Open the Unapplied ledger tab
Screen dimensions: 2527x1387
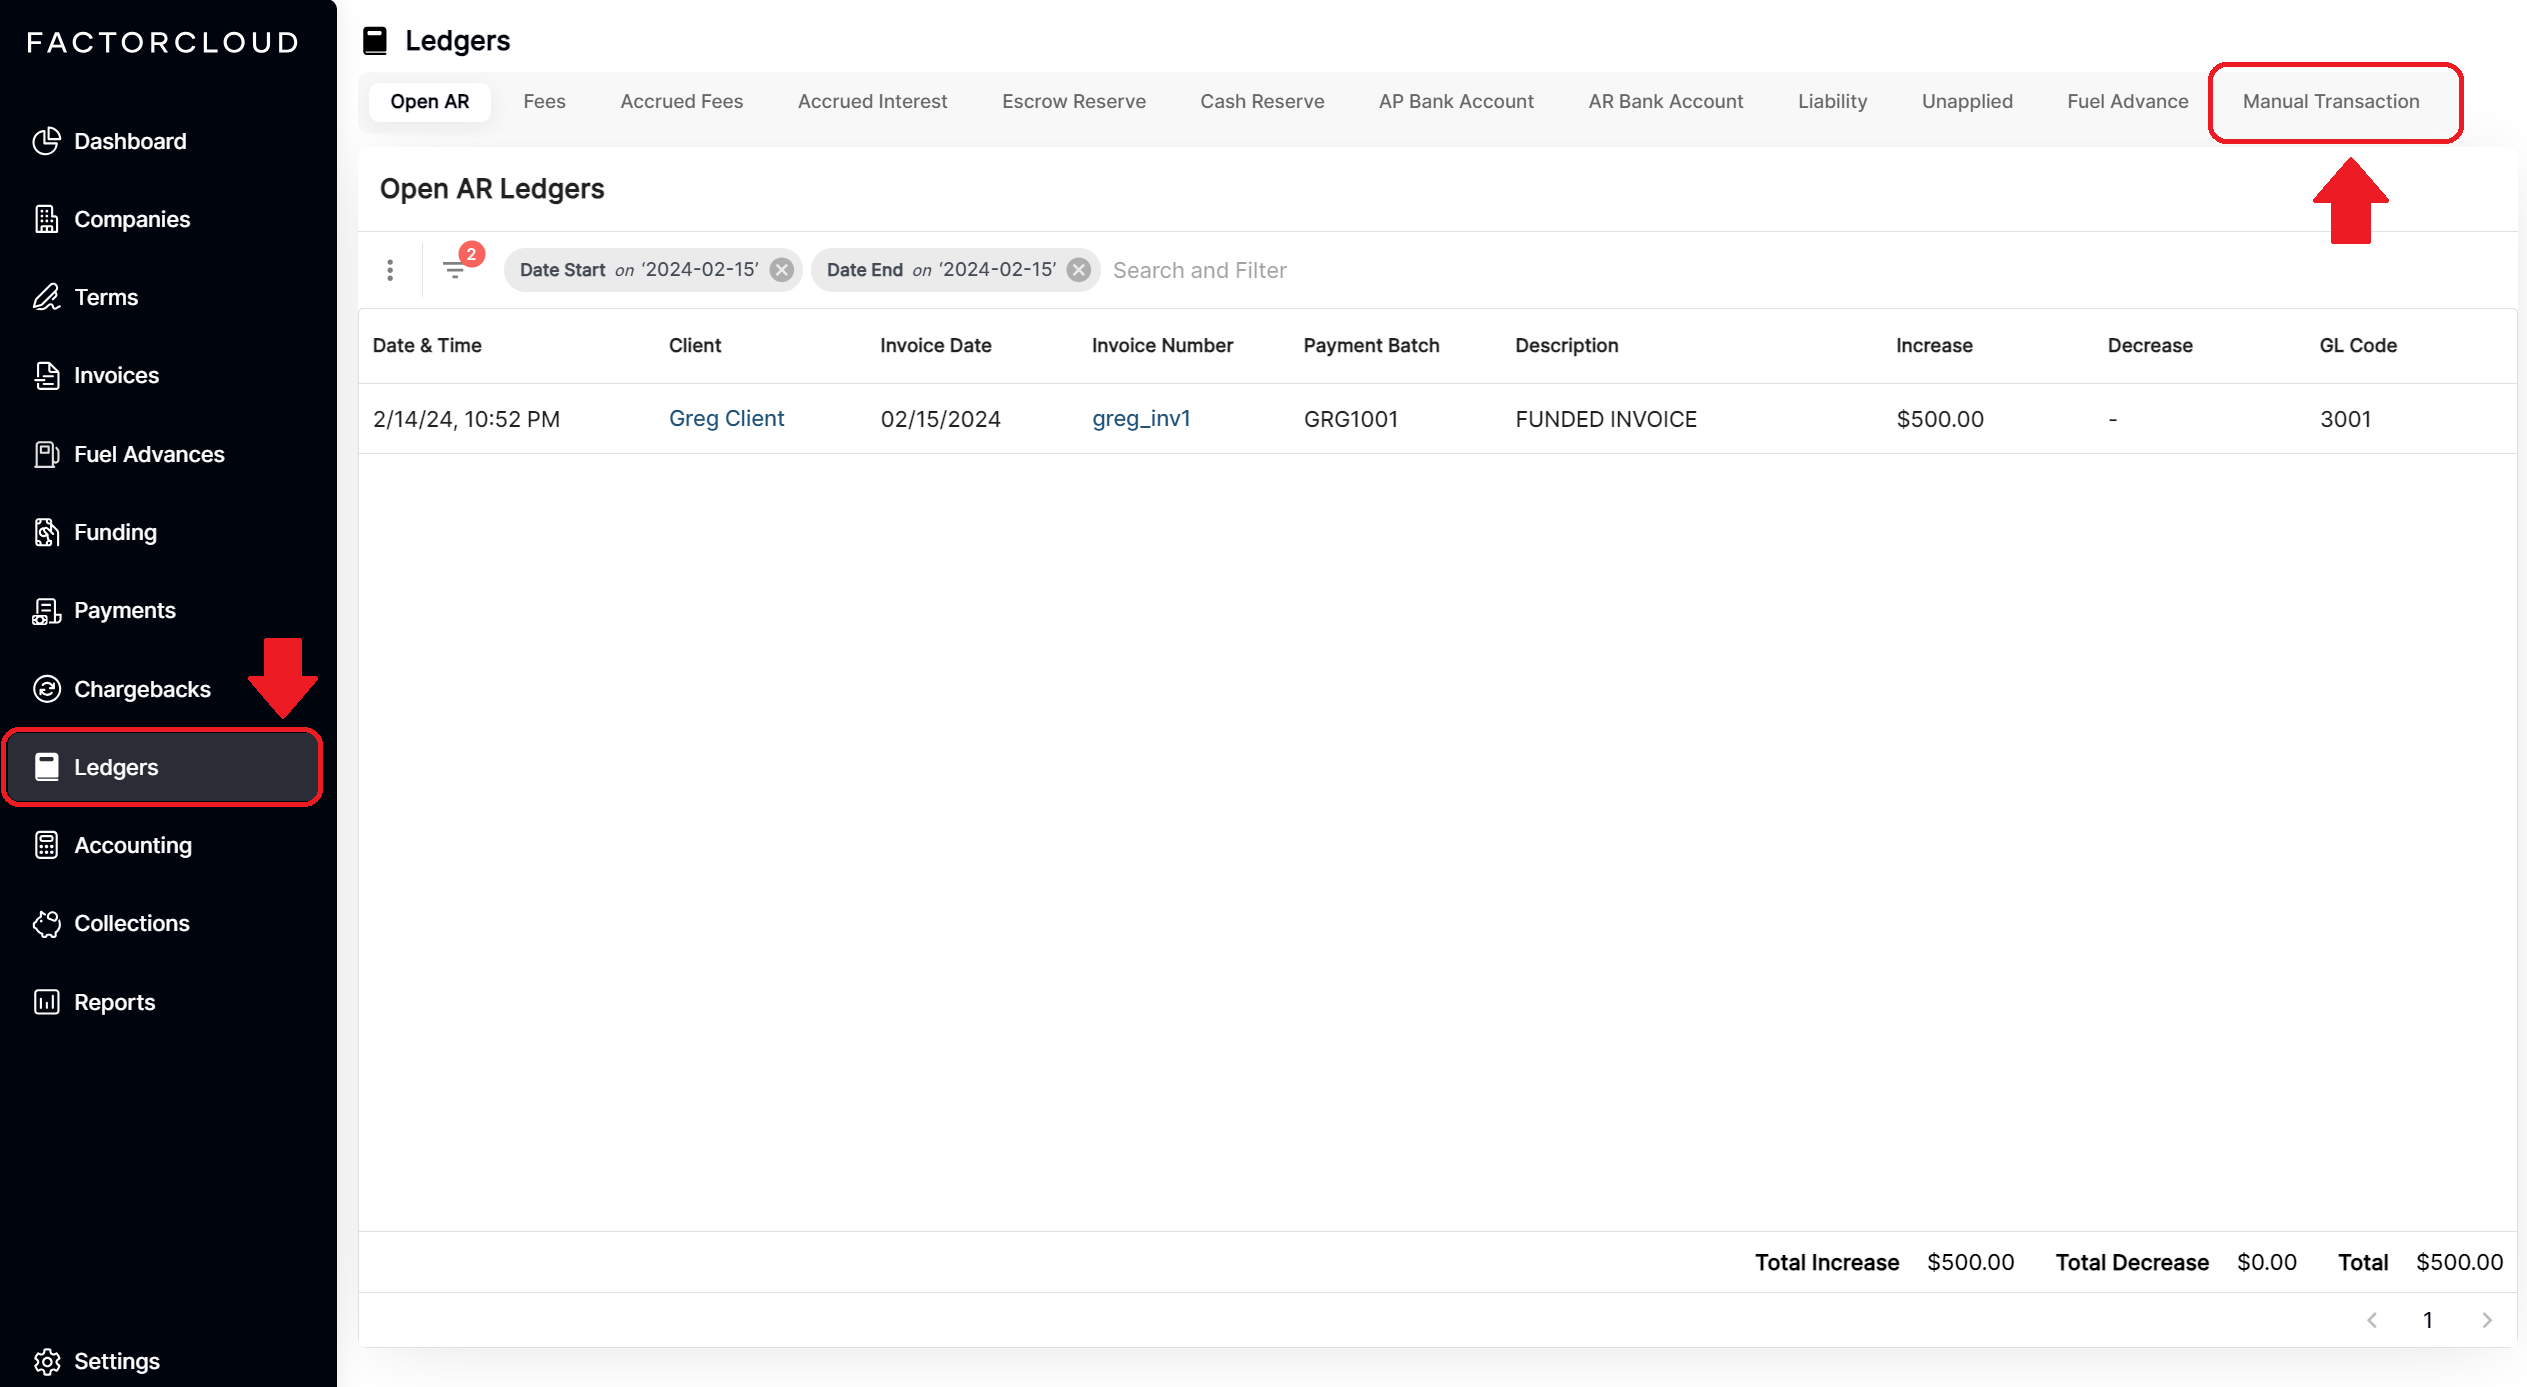click(x=1966, y=101)
